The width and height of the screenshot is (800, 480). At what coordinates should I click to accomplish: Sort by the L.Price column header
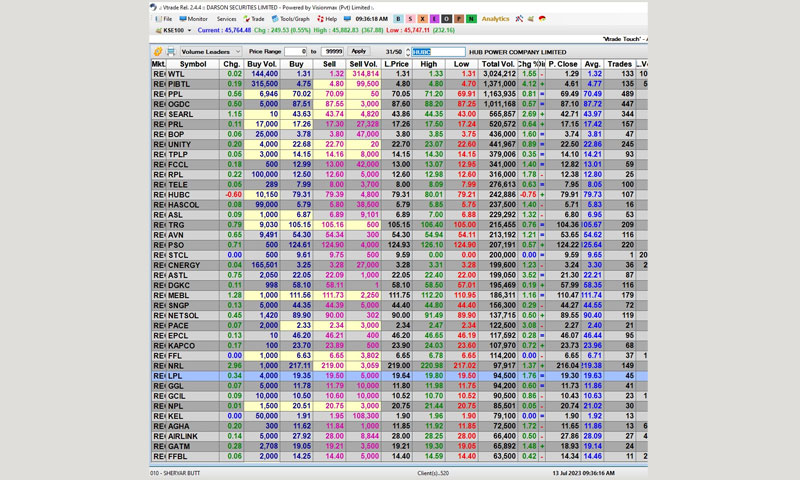coord(396,64)
